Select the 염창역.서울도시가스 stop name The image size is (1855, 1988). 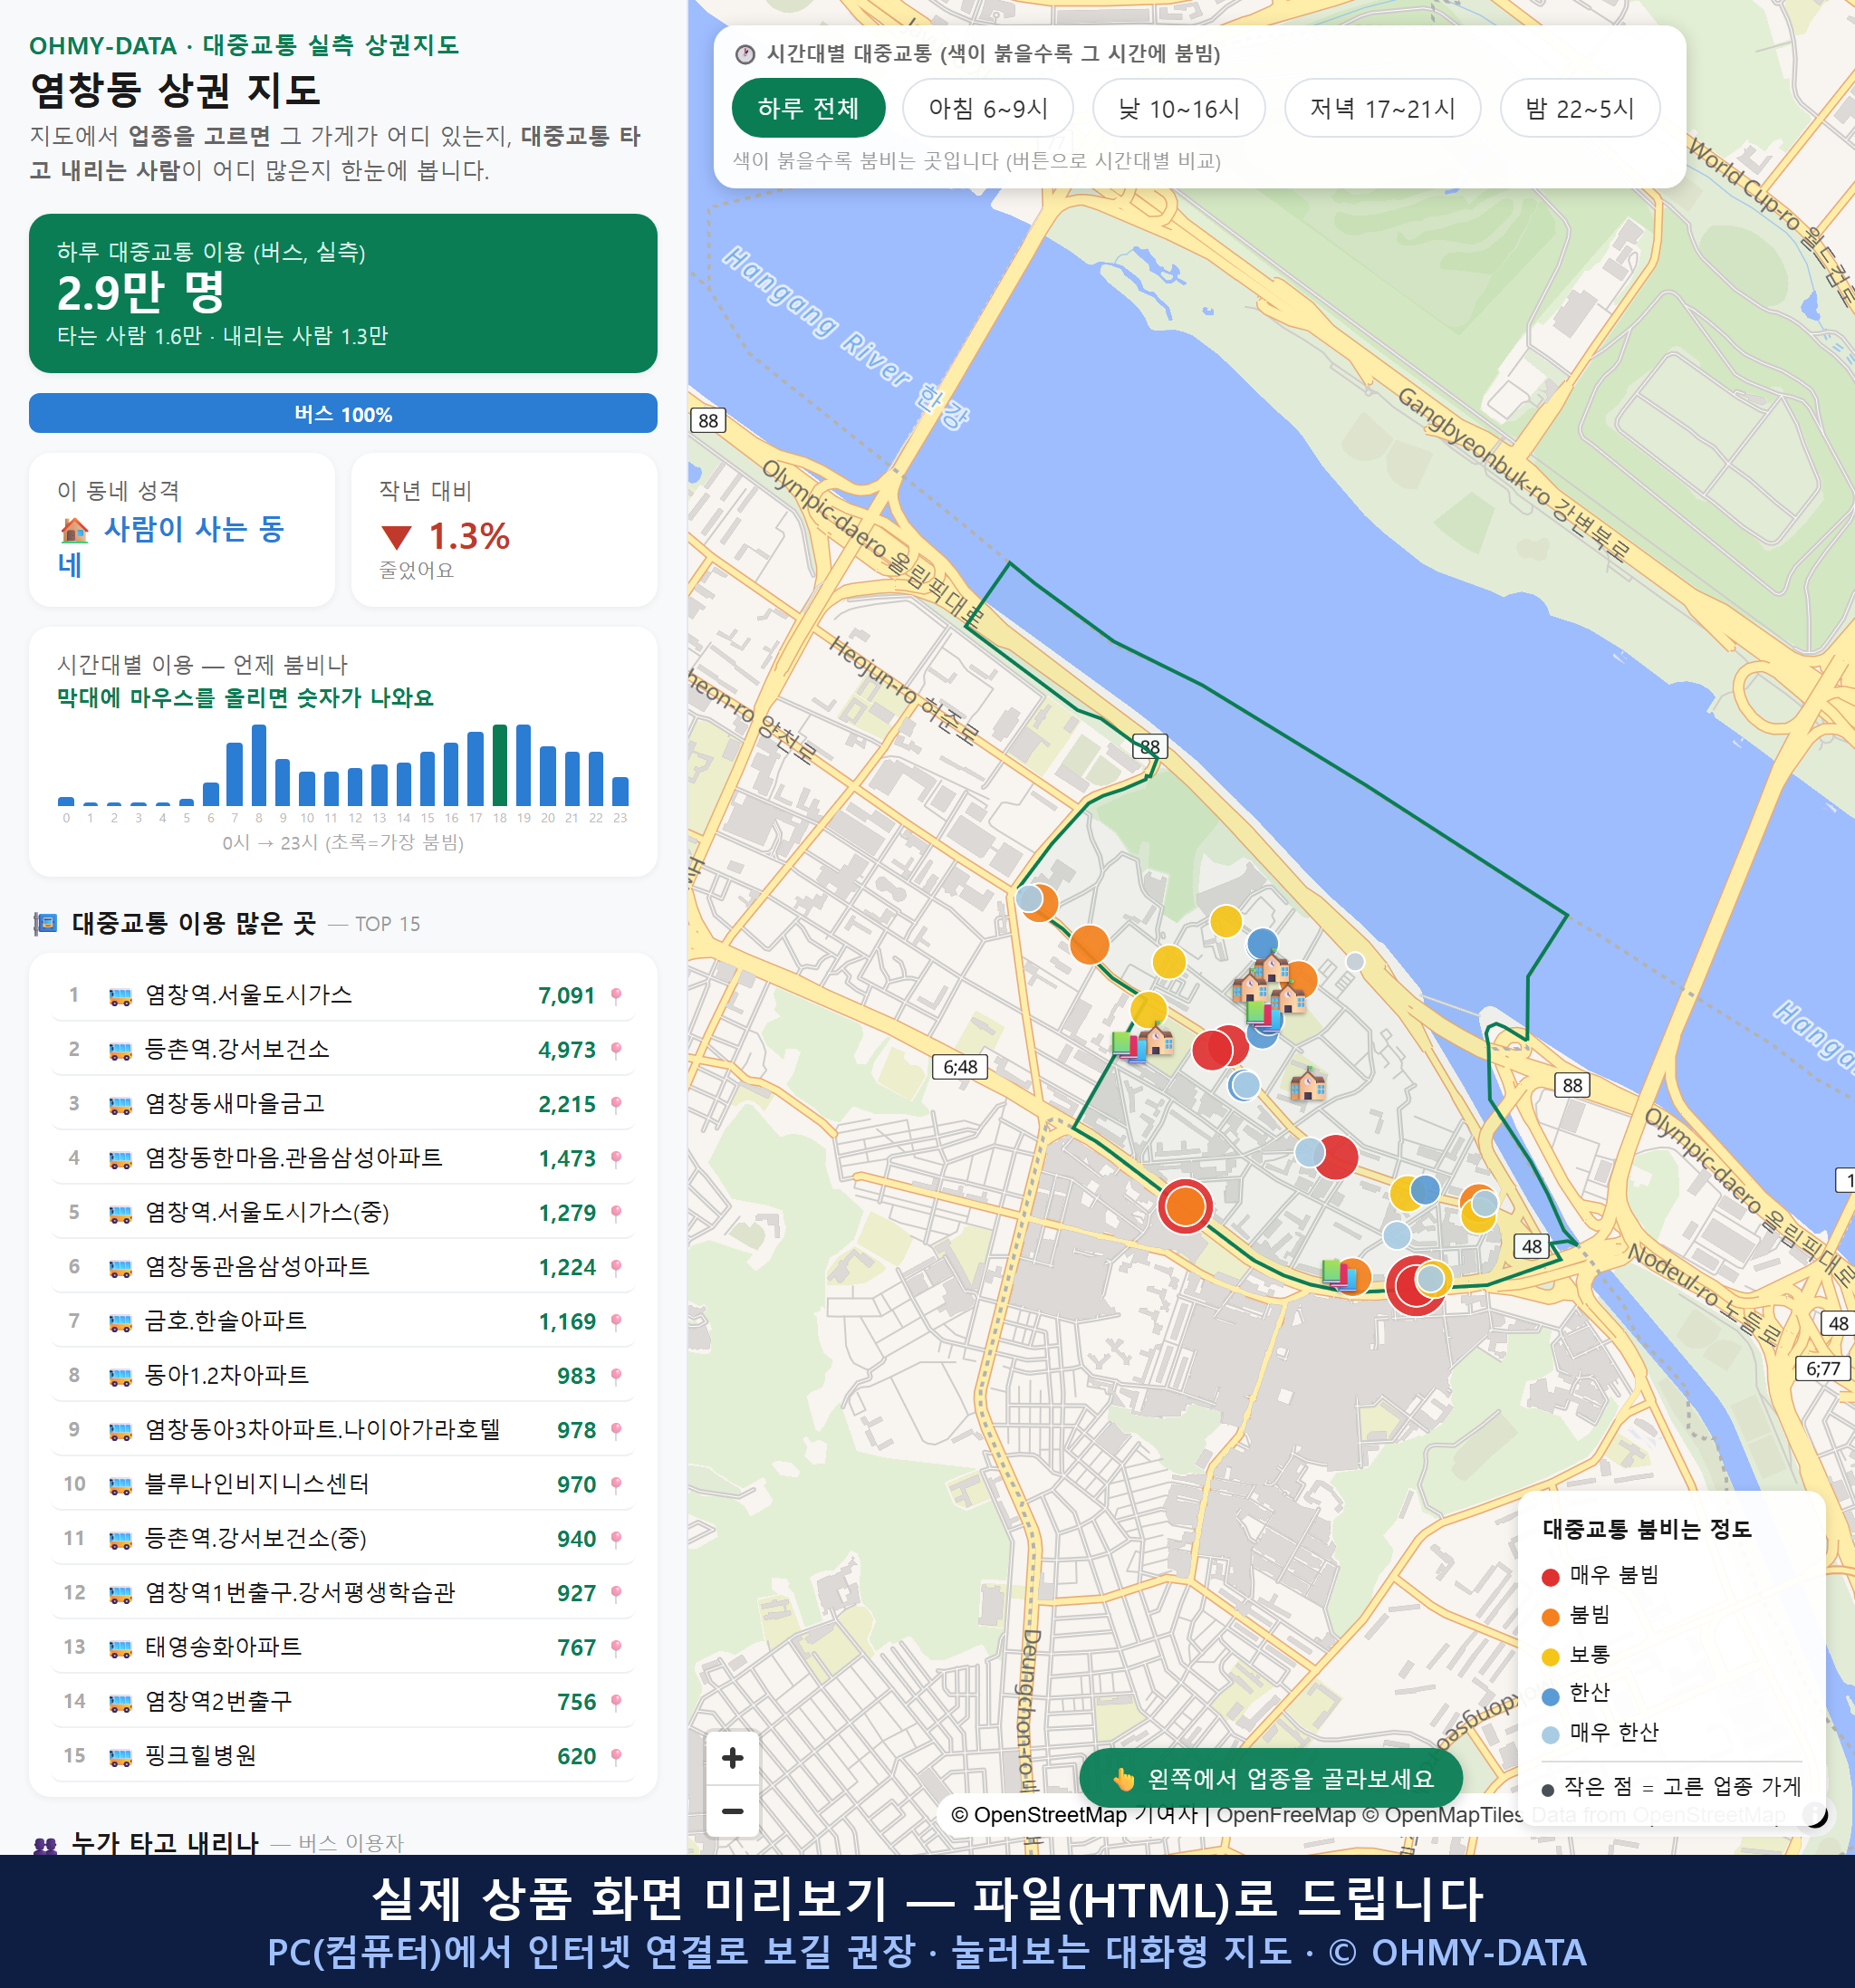(248, 995)
